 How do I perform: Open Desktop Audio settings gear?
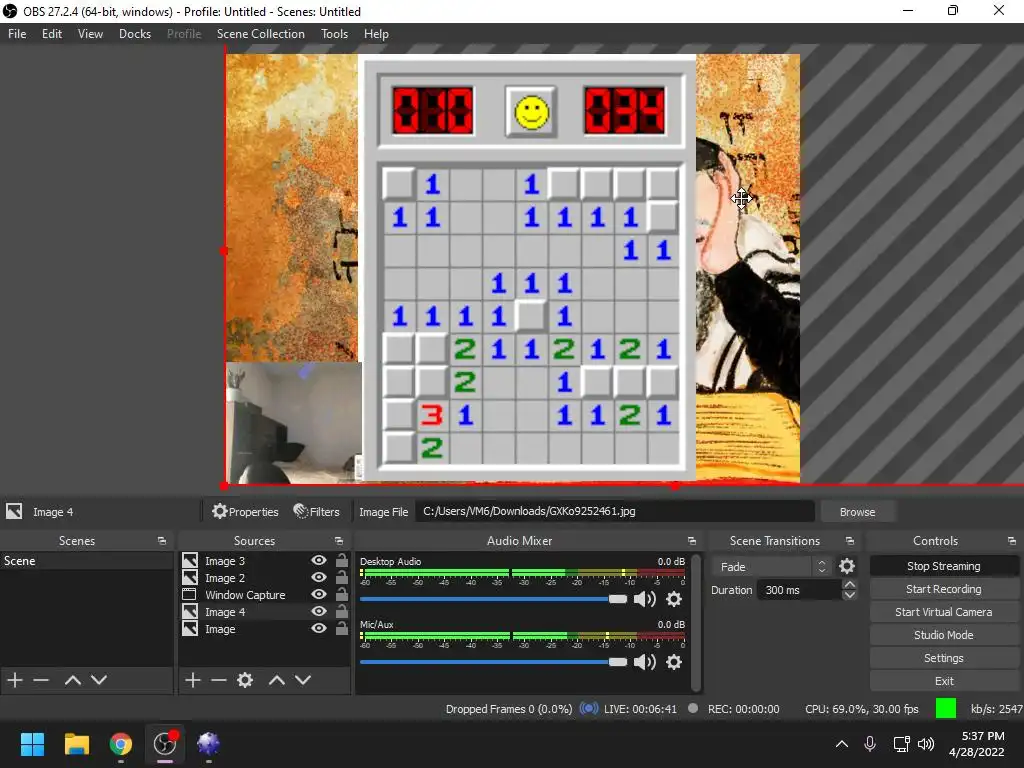point(674,599)
